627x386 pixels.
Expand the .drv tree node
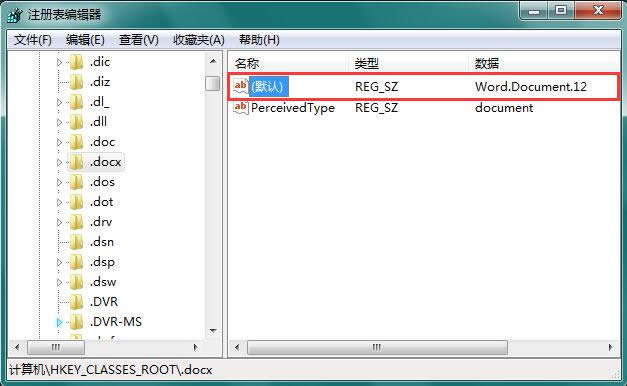[59, 222]
